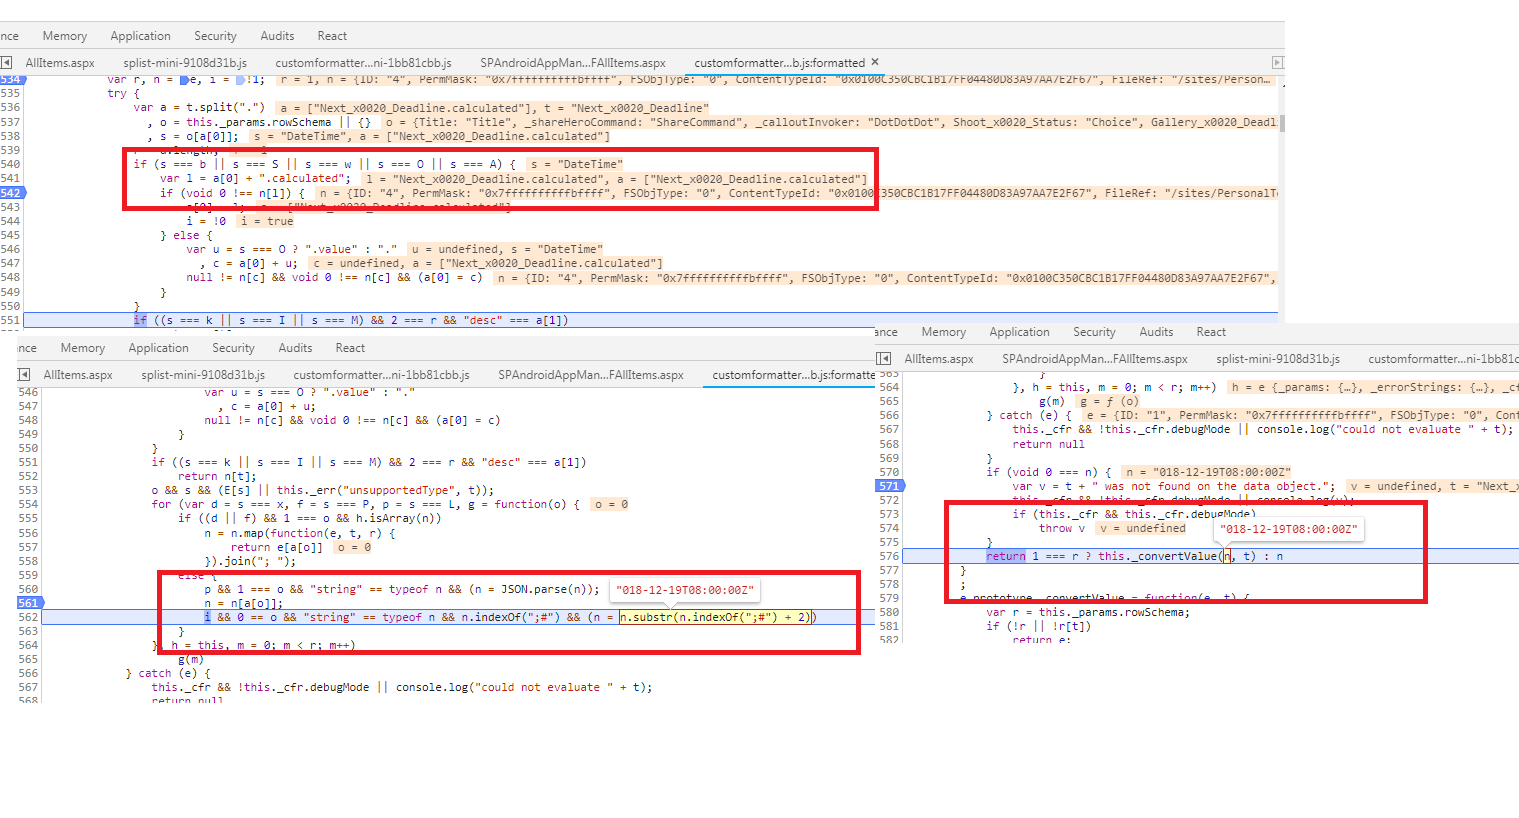Click line number 551 gutter in top window
The width and height of the screenshot is (1519, 818).
coord(11,320)
